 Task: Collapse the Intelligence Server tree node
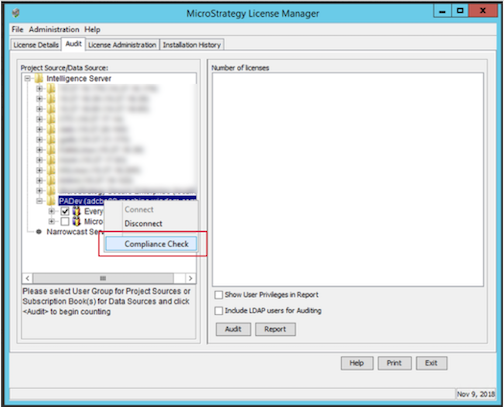pos(28,79)
